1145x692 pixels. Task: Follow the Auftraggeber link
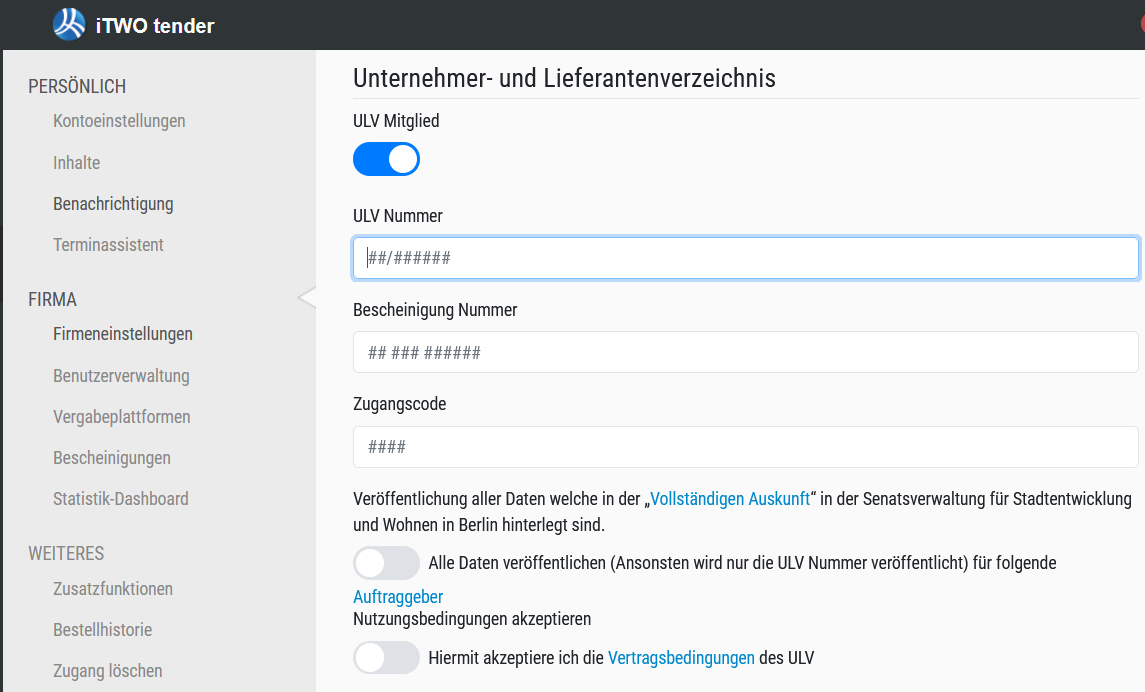coord(398,596)
